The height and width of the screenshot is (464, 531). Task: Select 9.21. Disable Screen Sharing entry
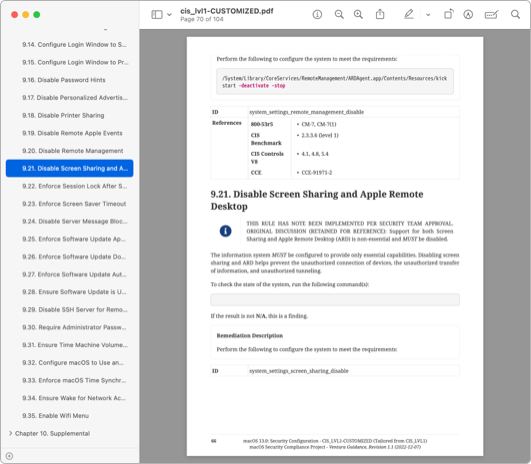click(69, 168)
